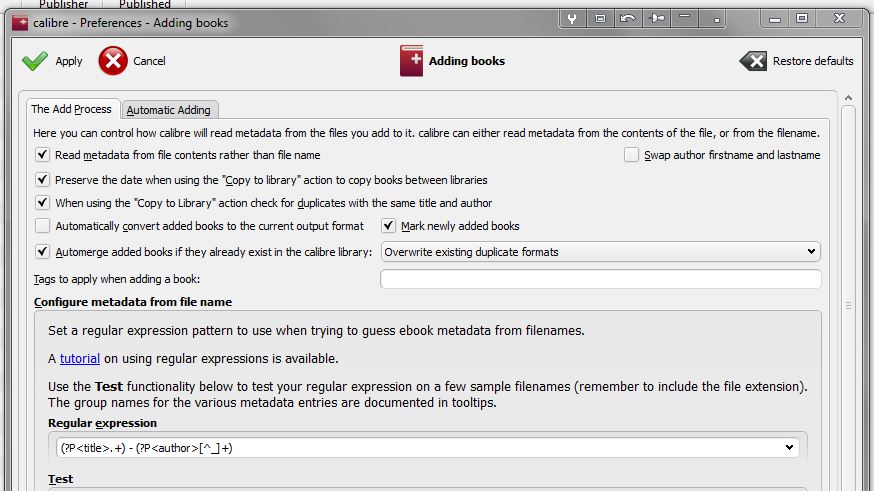Click the red Cancel X icon
Viewport: 874px width, 491px height.
coord(113,61)
